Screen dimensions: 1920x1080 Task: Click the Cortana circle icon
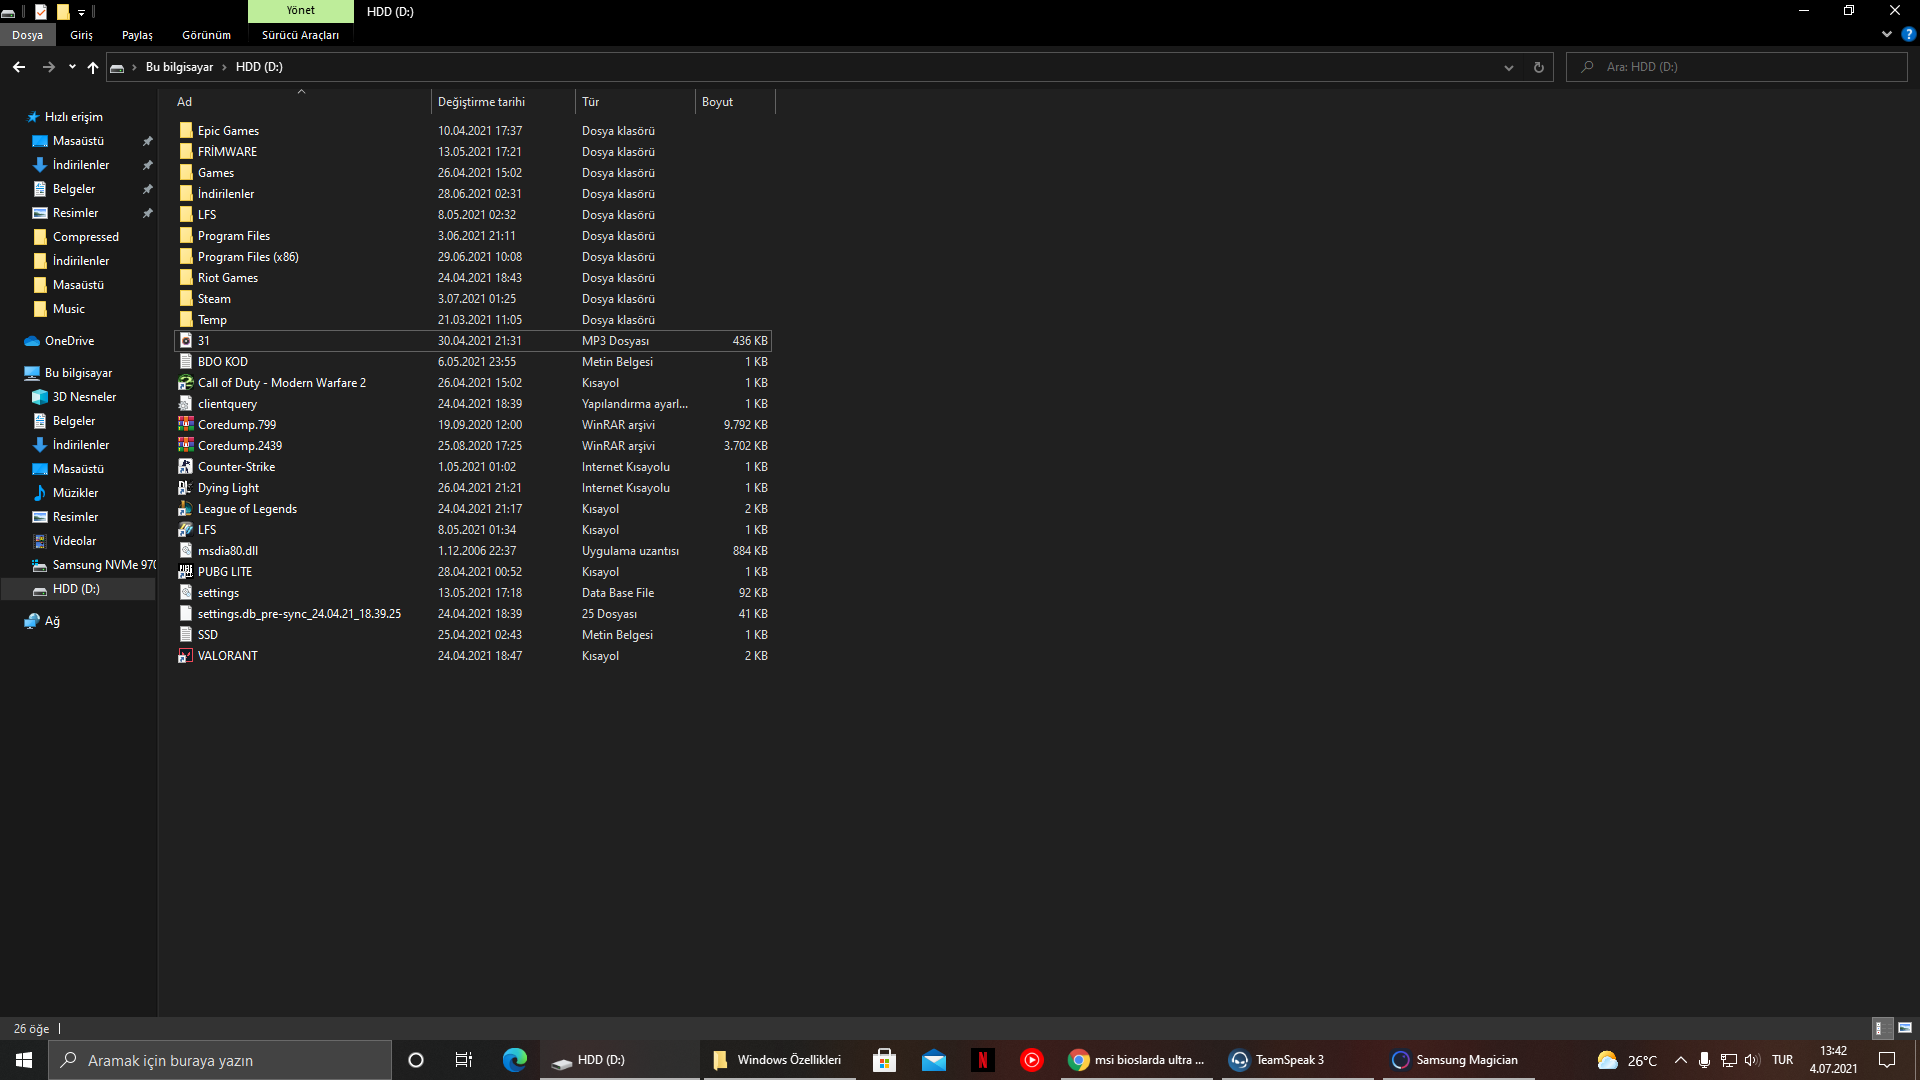point(416,1060)
